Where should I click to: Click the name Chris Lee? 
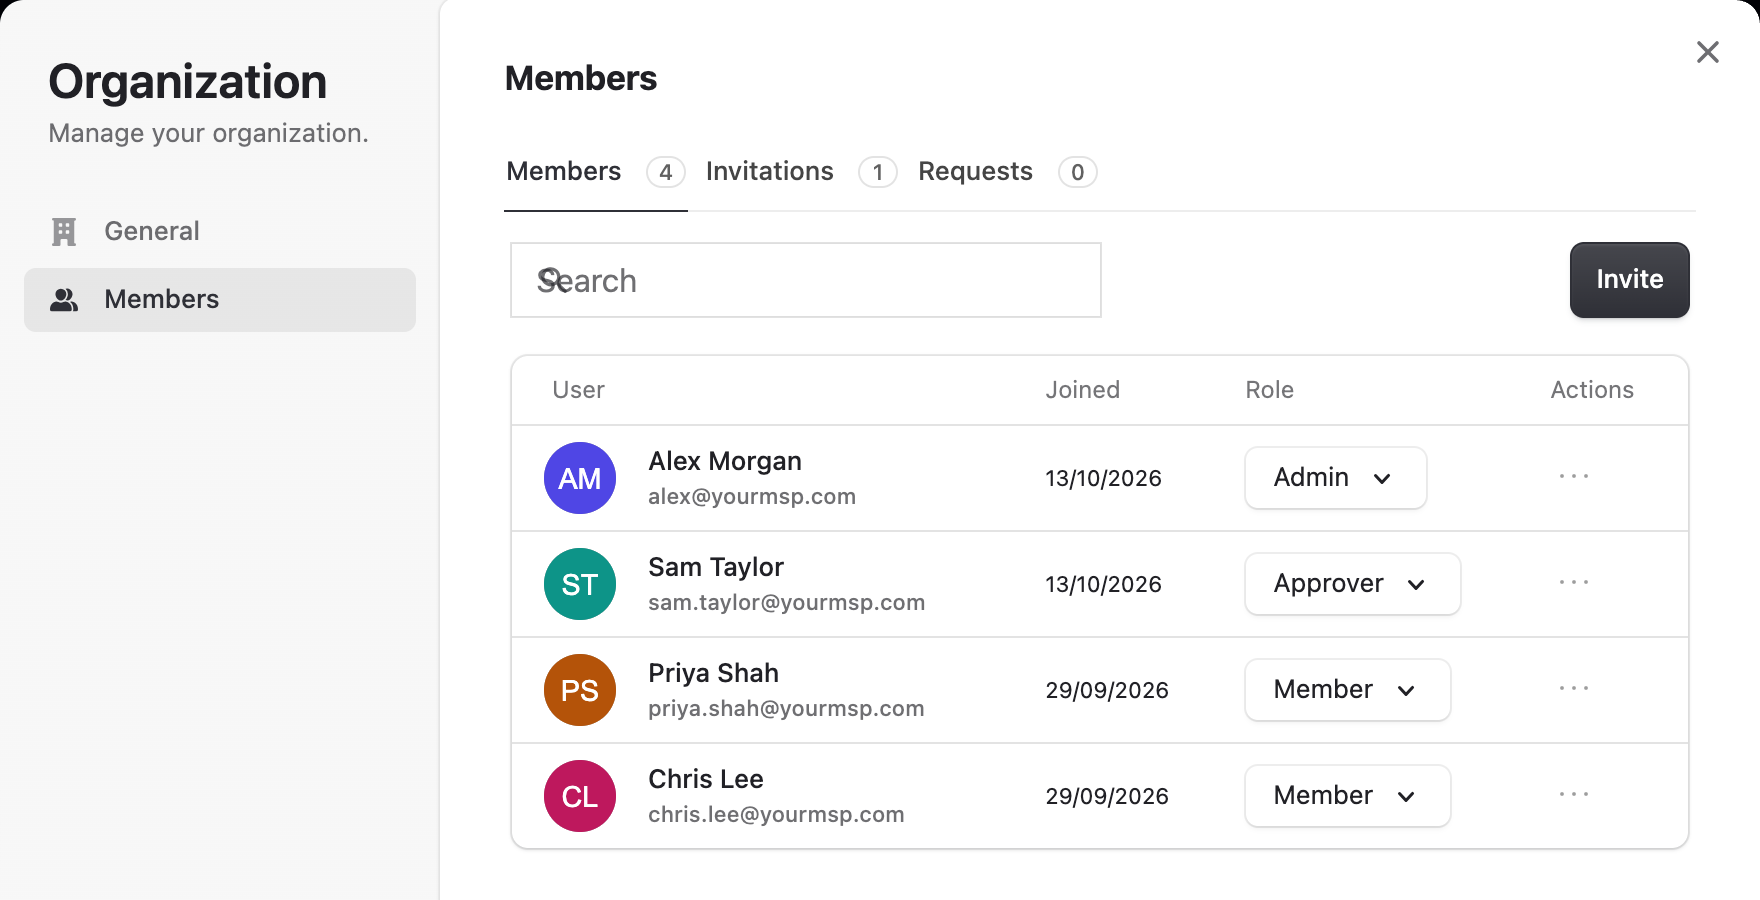706,779
